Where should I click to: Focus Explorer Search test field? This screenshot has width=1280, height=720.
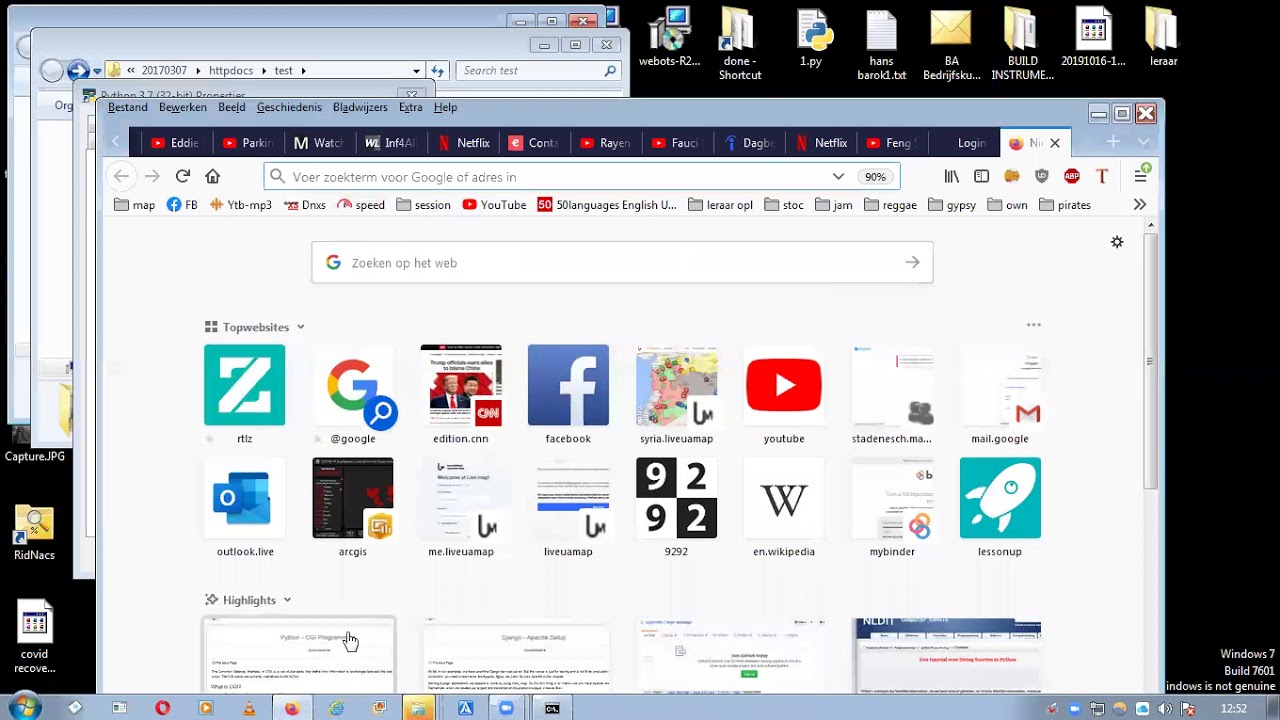coord(538,71)
